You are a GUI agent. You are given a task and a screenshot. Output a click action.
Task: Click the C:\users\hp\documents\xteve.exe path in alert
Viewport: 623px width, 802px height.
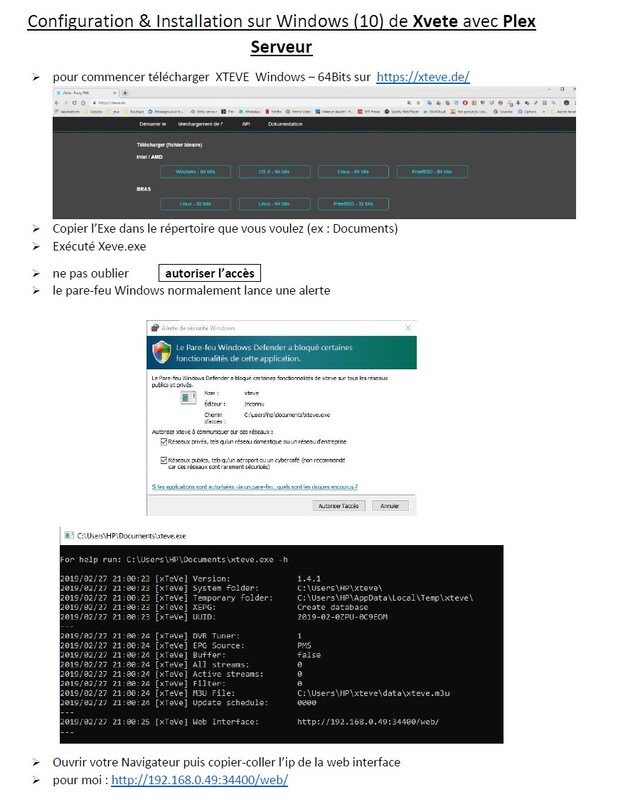287,415
